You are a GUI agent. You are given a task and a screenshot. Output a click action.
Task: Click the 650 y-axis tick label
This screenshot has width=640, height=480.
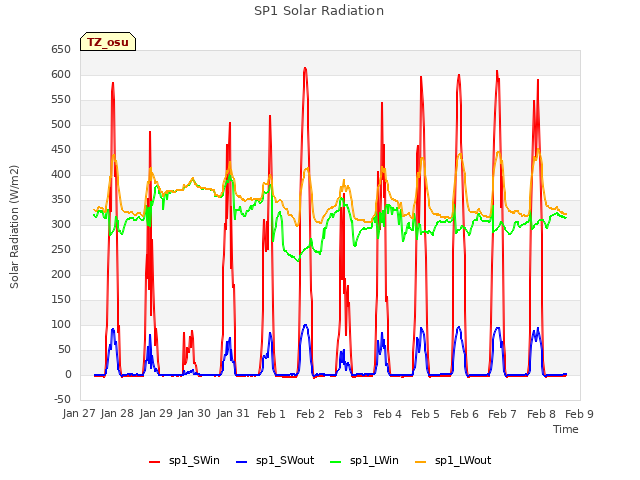pos(61,49)
